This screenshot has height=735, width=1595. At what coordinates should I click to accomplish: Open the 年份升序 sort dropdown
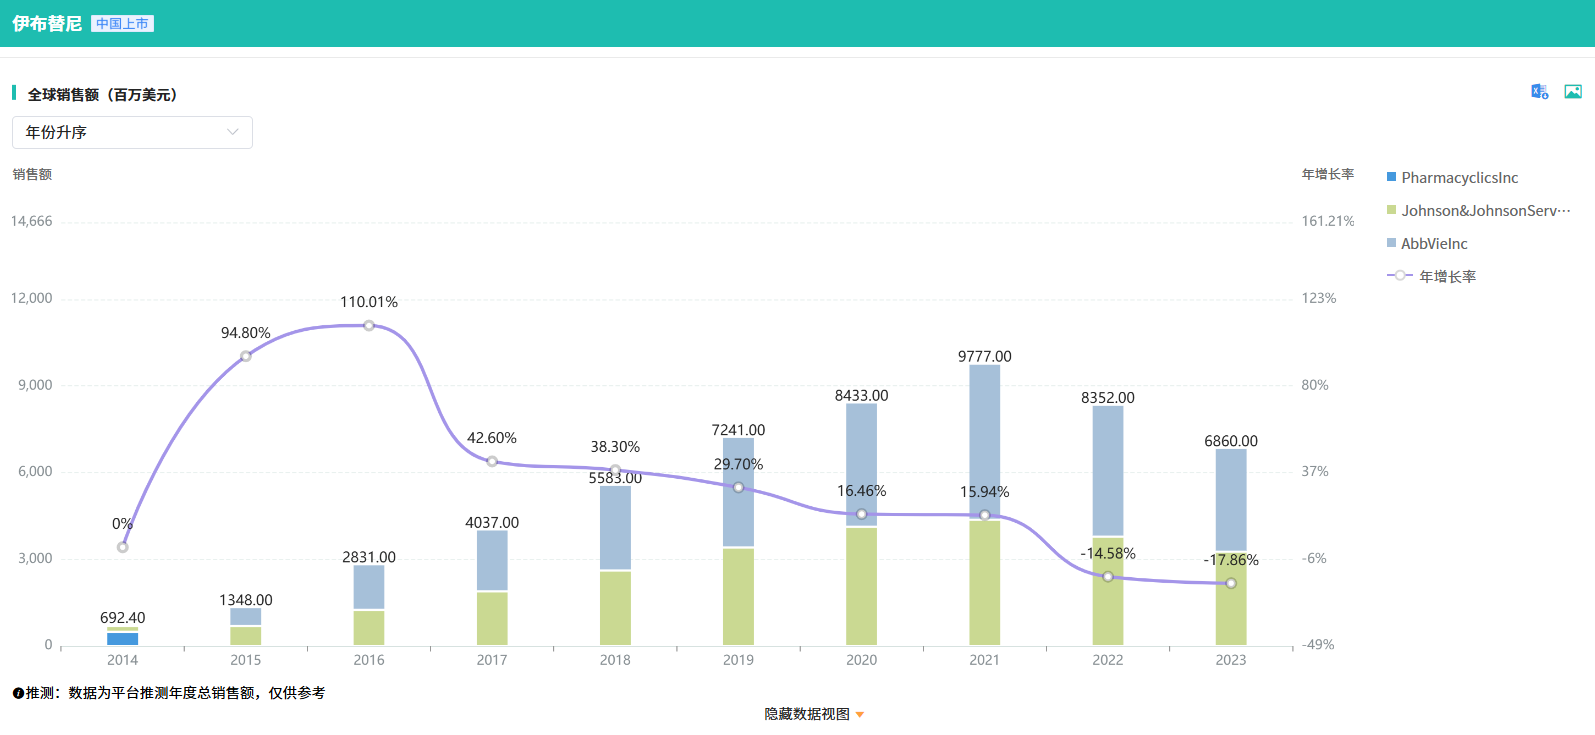coord(132,132)
